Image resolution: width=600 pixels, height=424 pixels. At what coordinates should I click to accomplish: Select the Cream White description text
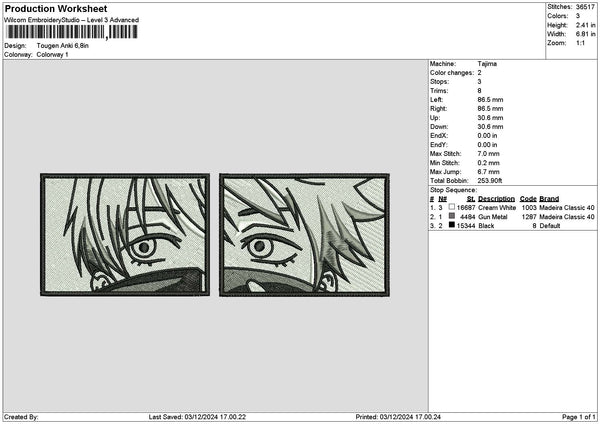pos(497,208)
